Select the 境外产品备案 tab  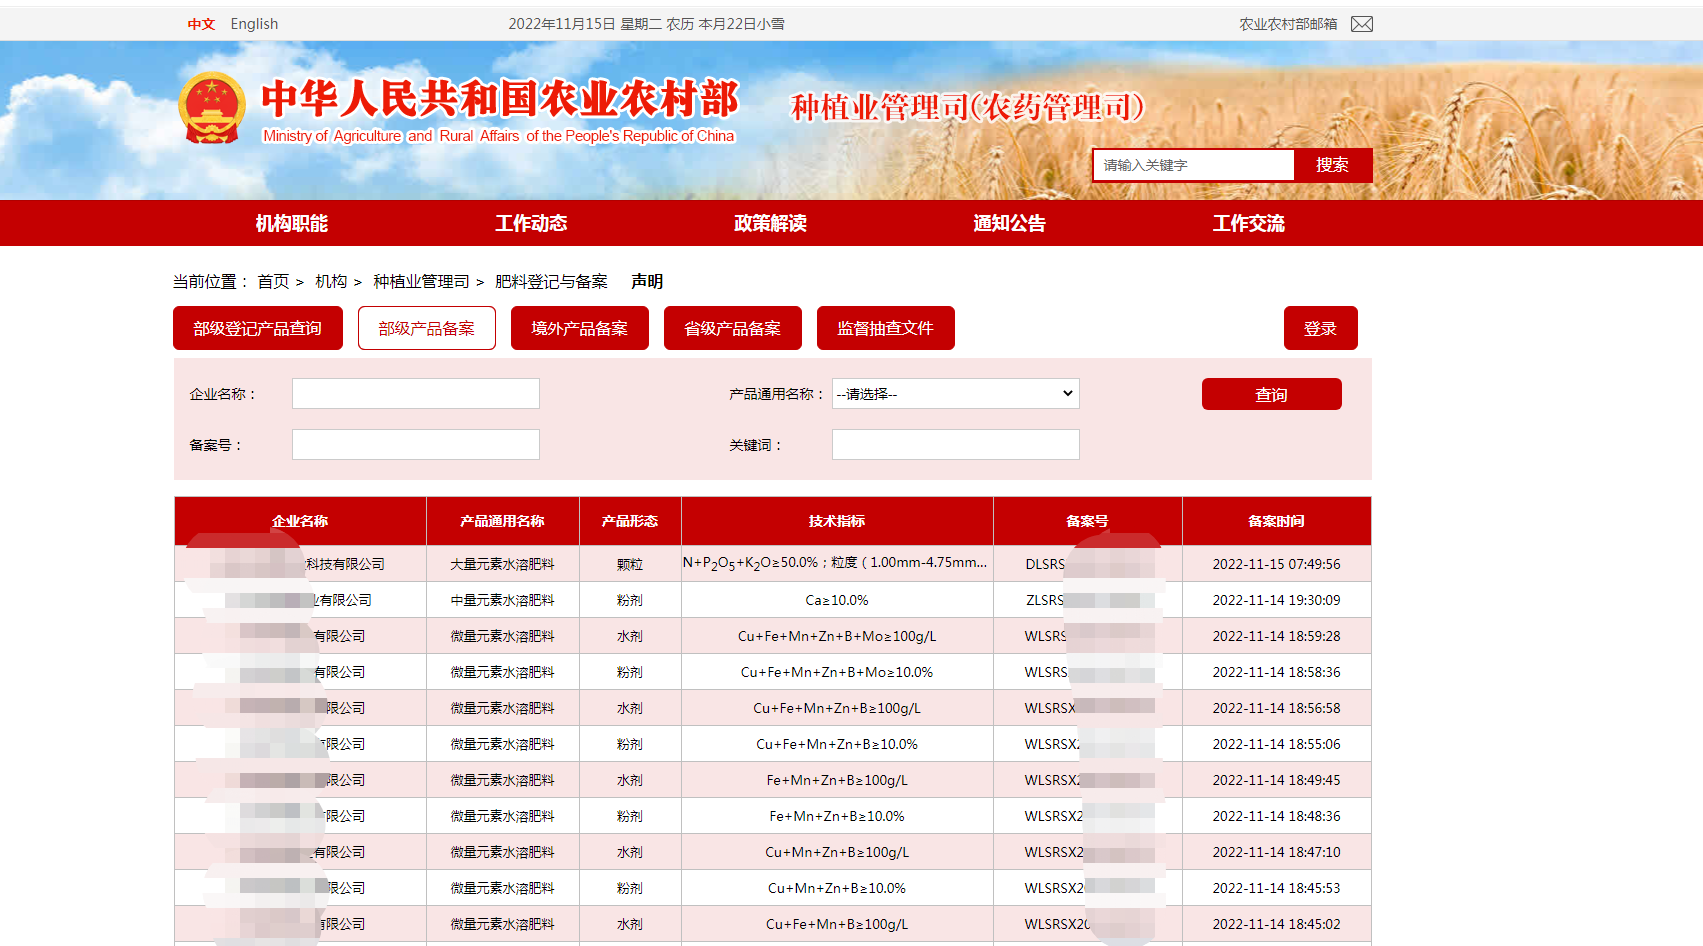click(580, 328)
